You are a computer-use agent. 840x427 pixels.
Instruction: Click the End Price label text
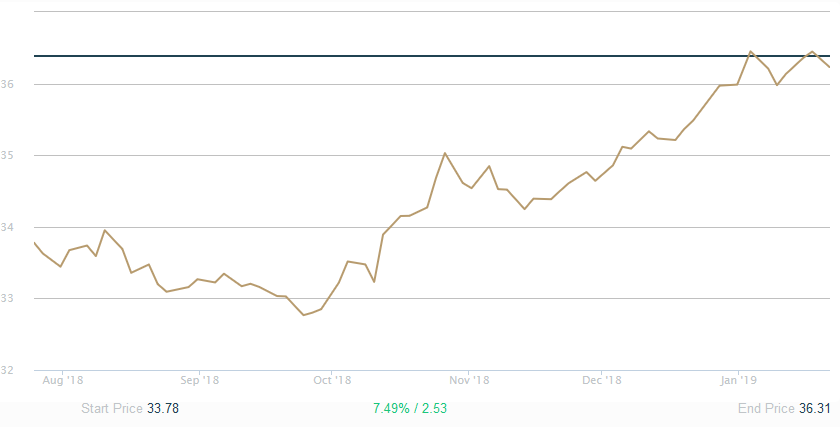(765, 409)
